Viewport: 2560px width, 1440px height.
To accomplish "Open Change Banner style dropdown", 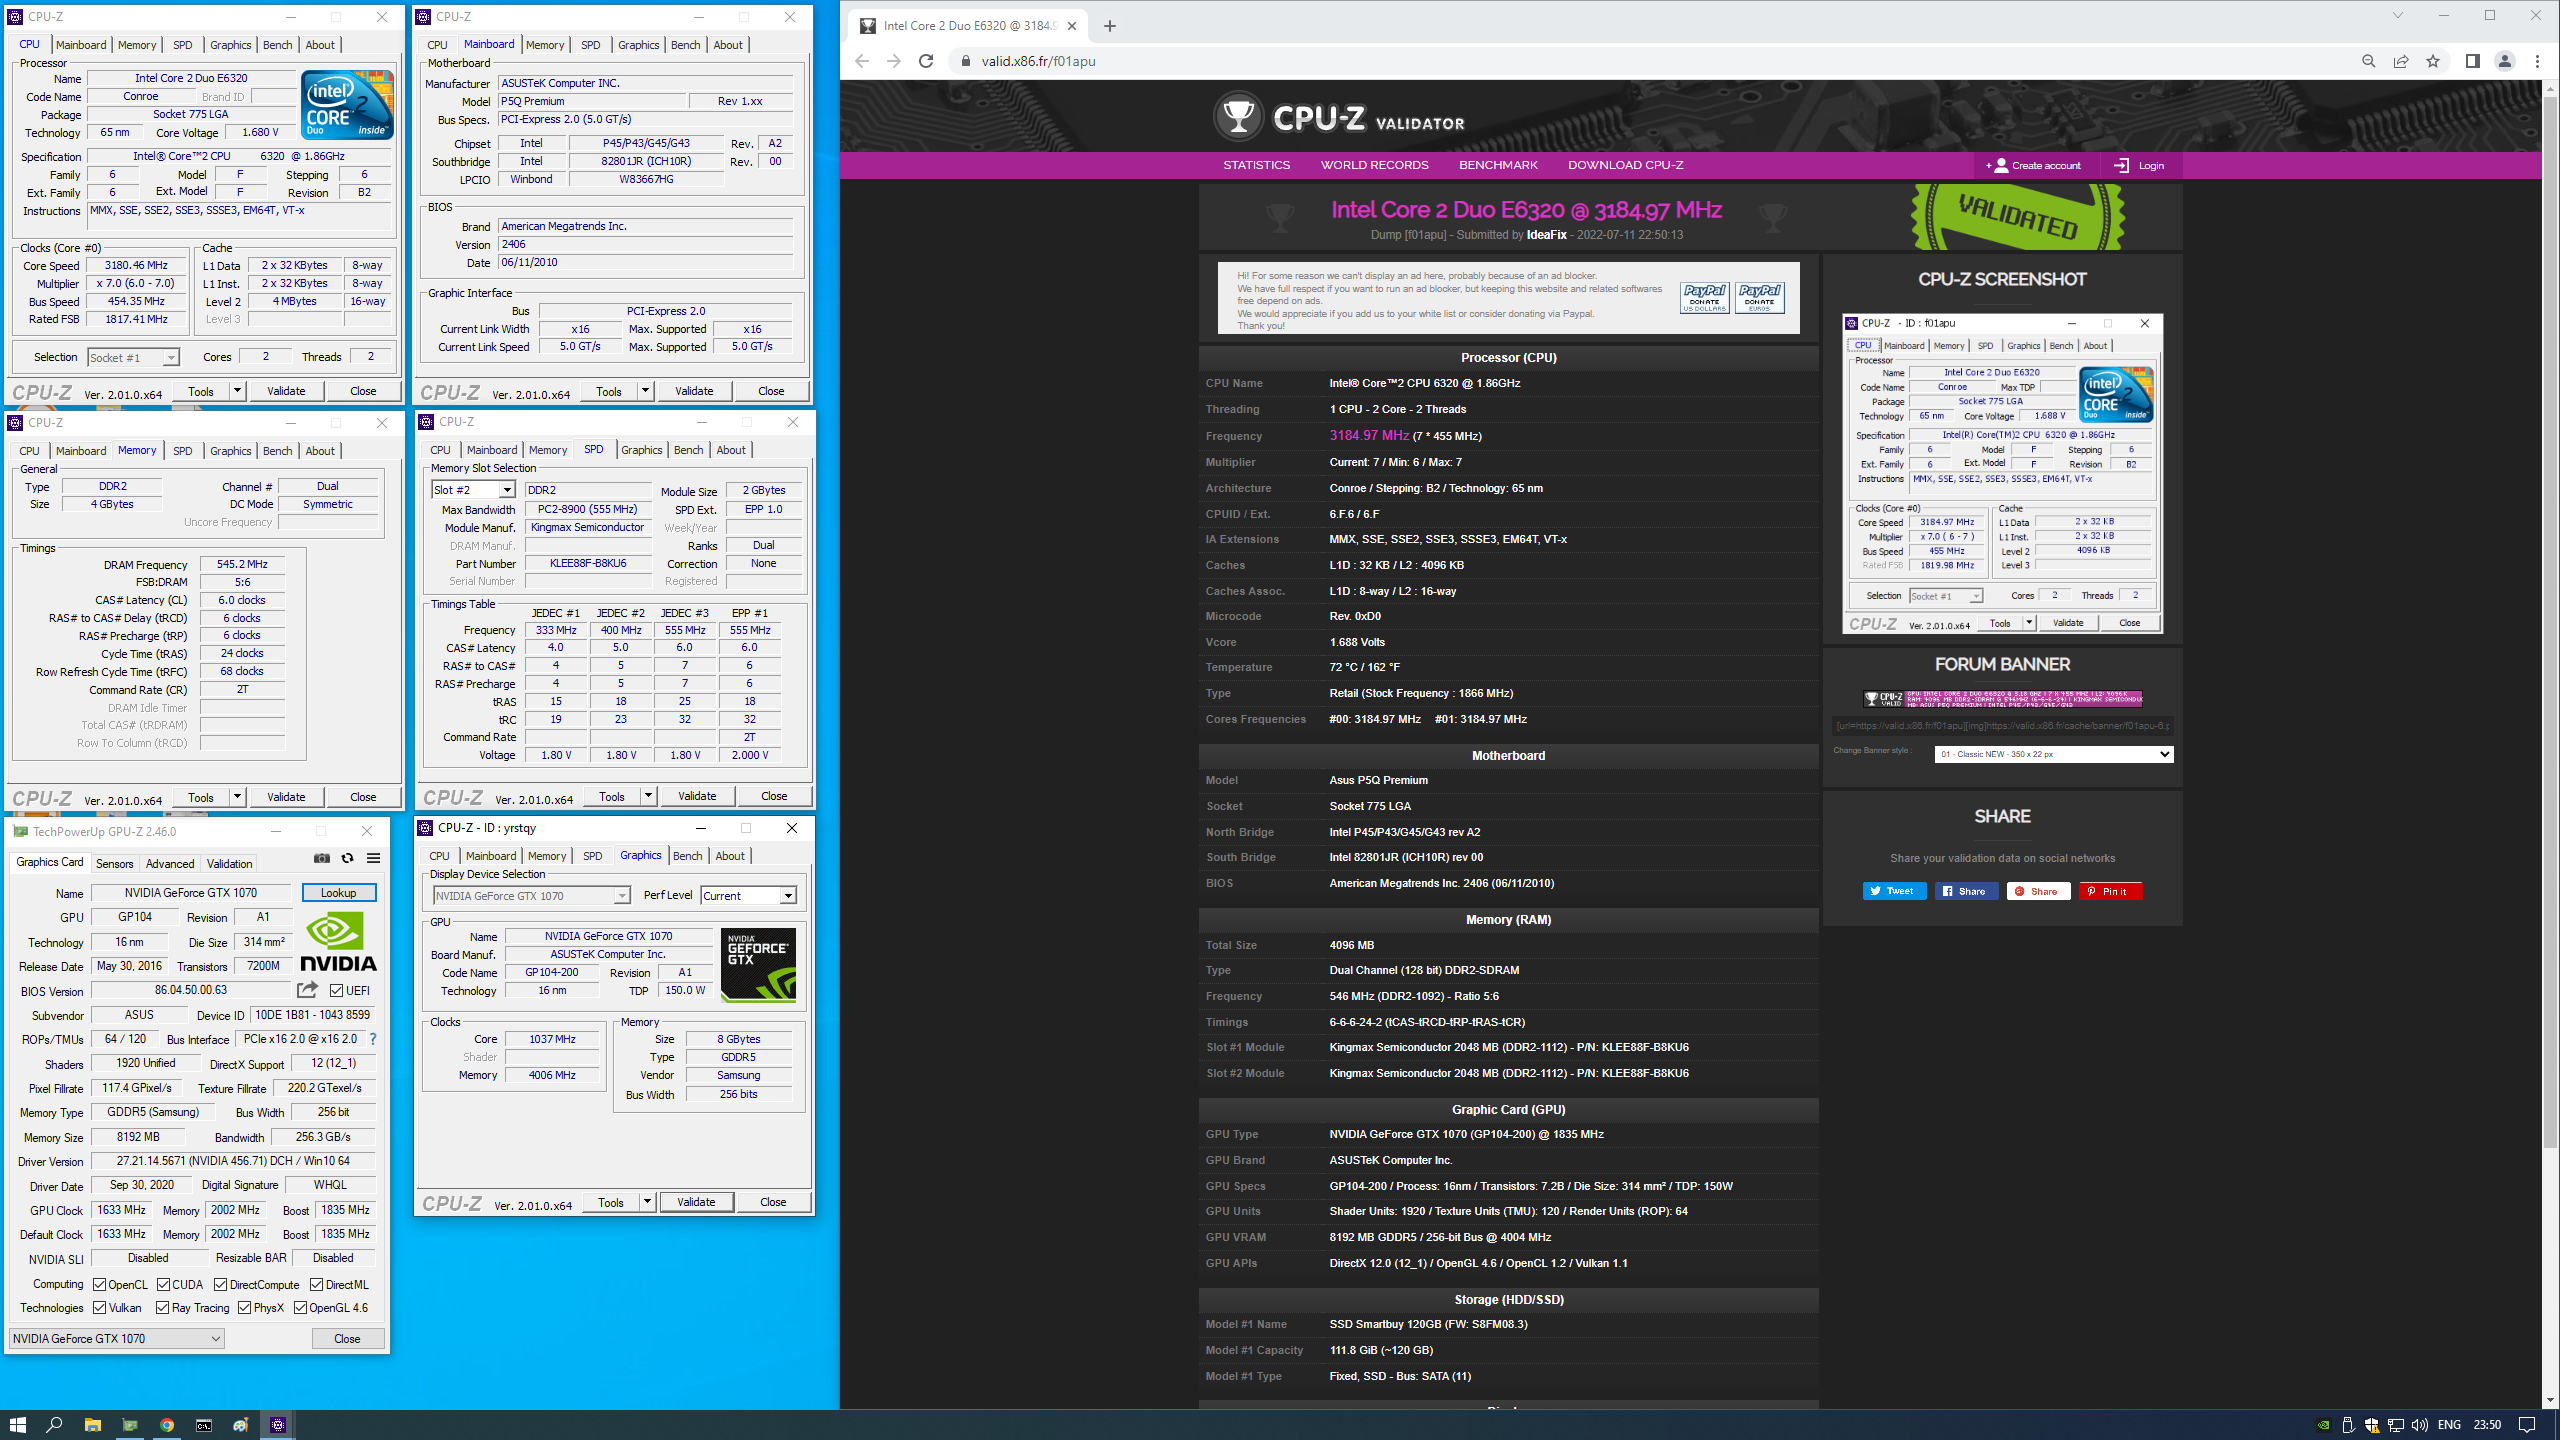I will (x=2054, y=754).
